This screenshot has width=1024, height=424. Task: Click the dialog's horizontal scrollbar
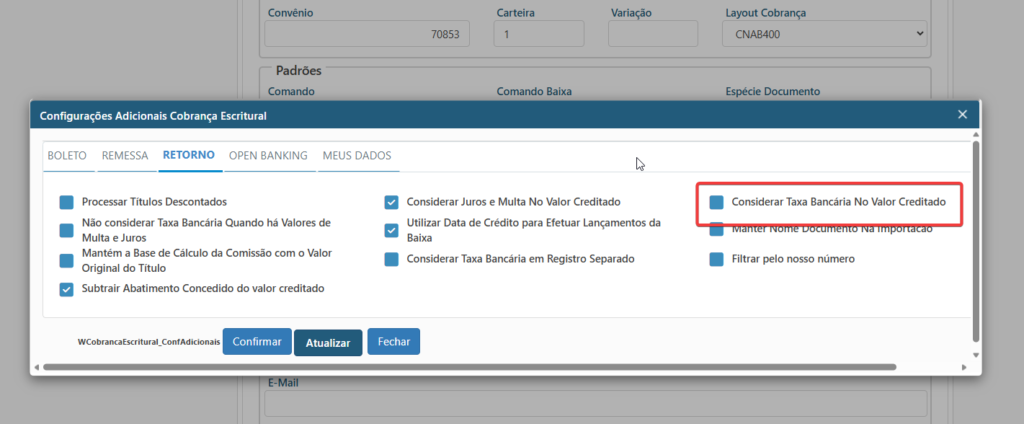[x=500, y=367]
